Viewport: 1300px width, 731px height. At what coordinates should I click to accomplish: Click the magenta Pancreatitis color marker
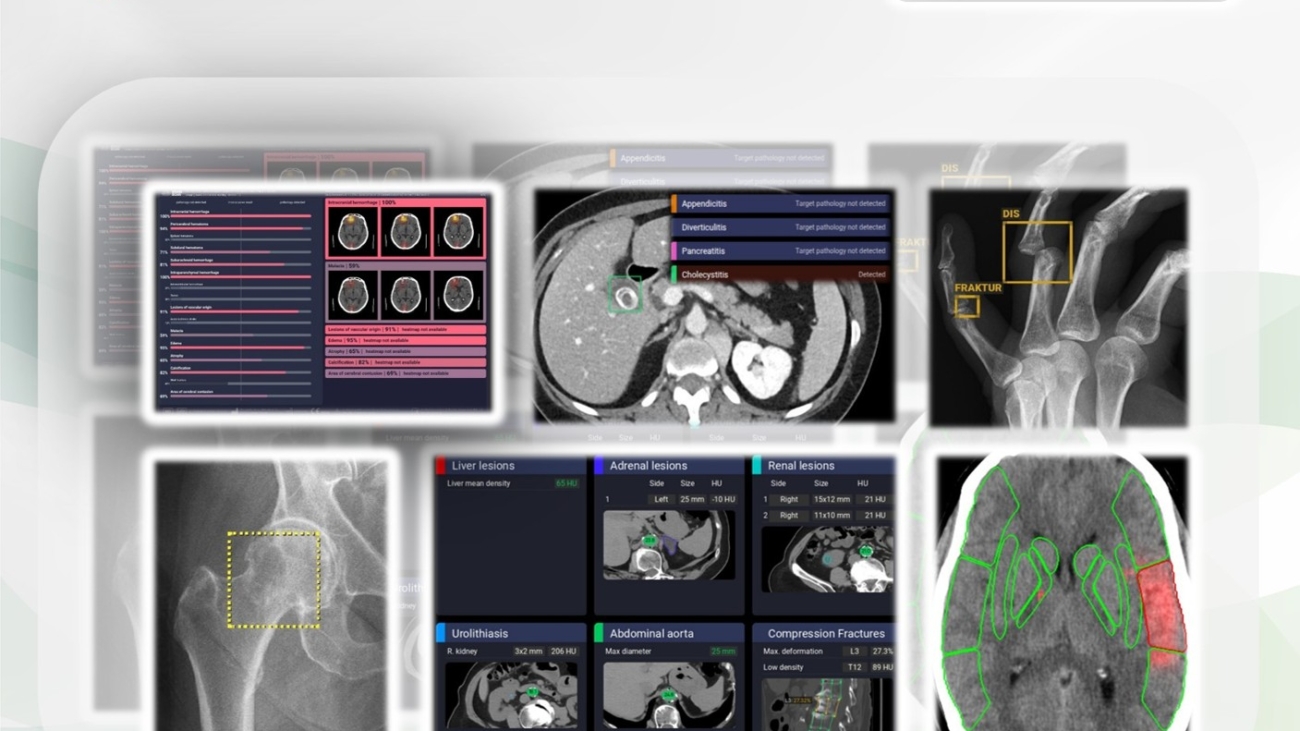[x=675, y=251]
